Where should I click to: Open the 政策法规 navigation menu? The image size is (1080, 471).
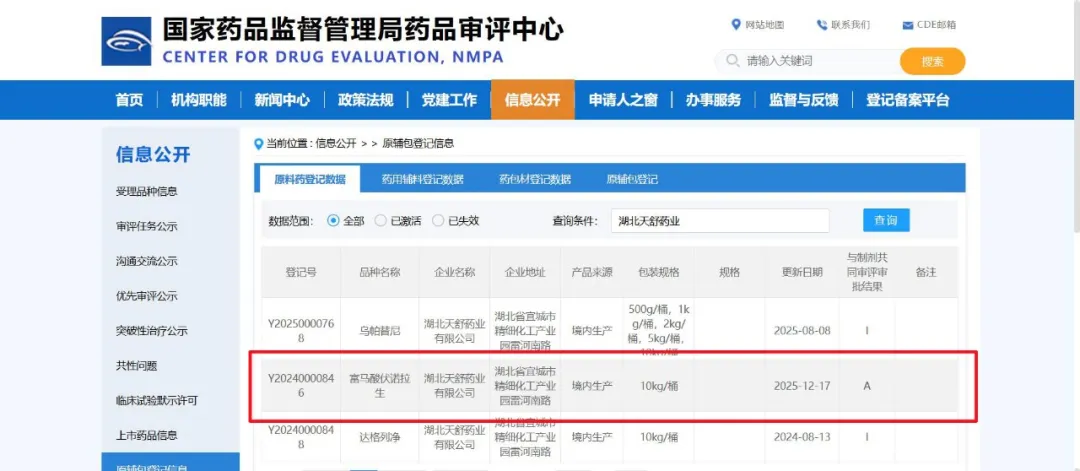pos(365,100)
